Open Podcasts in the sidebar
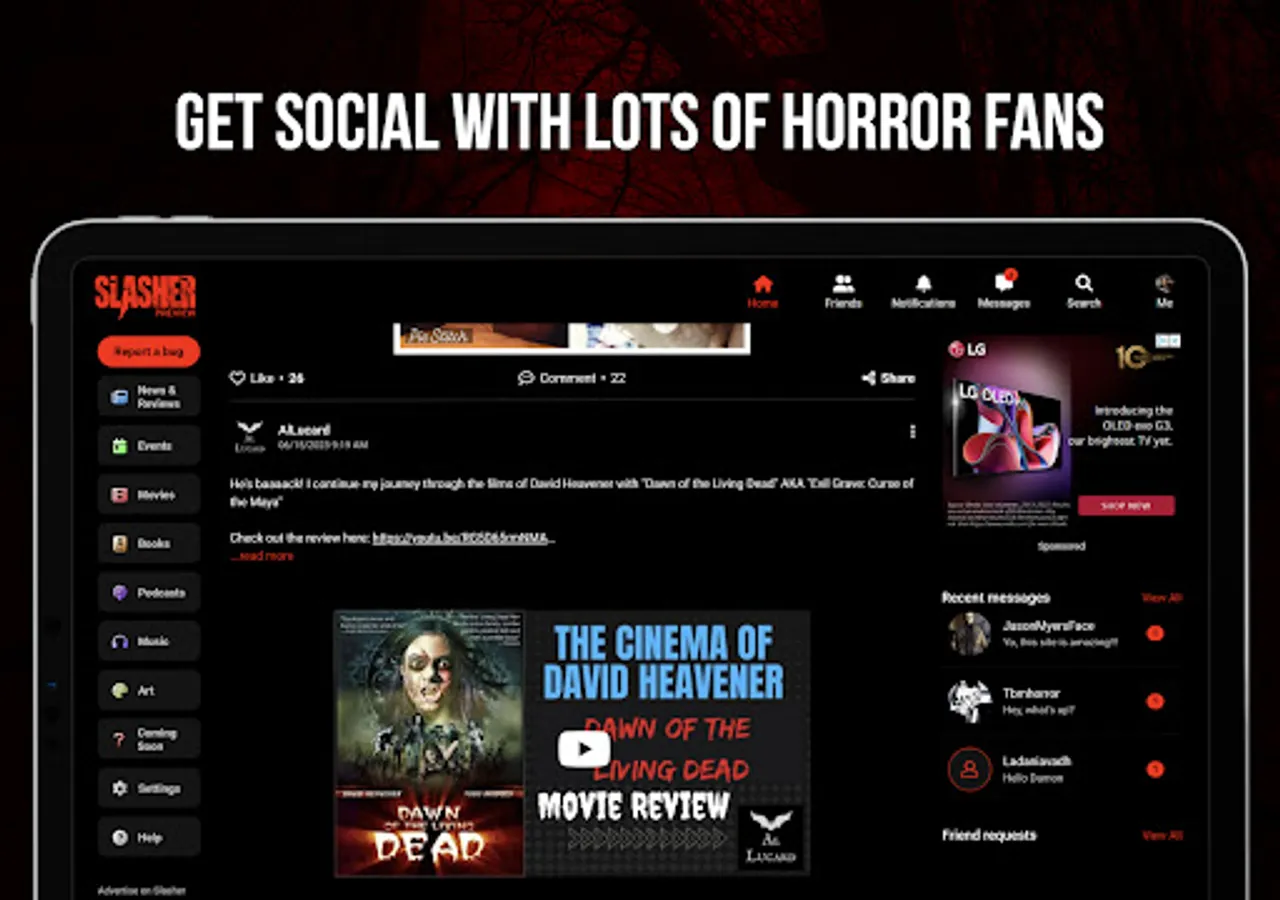This screenshot has width=1280, height=900. (149, 593)
